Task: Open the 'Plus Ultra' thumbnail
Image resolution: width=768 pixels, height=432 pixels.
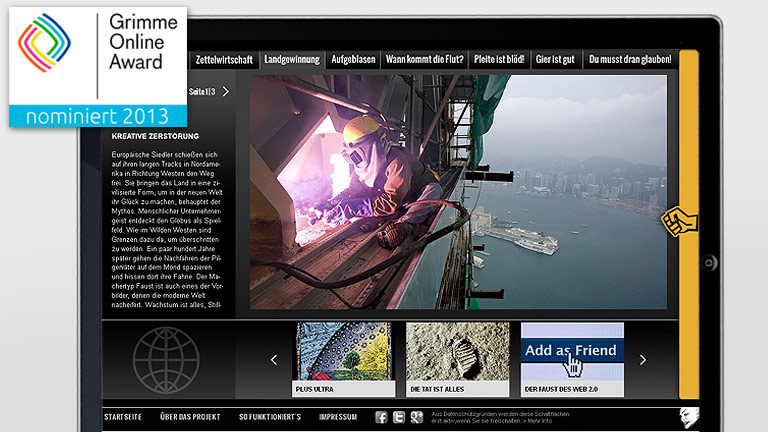Action: [343, 359]
